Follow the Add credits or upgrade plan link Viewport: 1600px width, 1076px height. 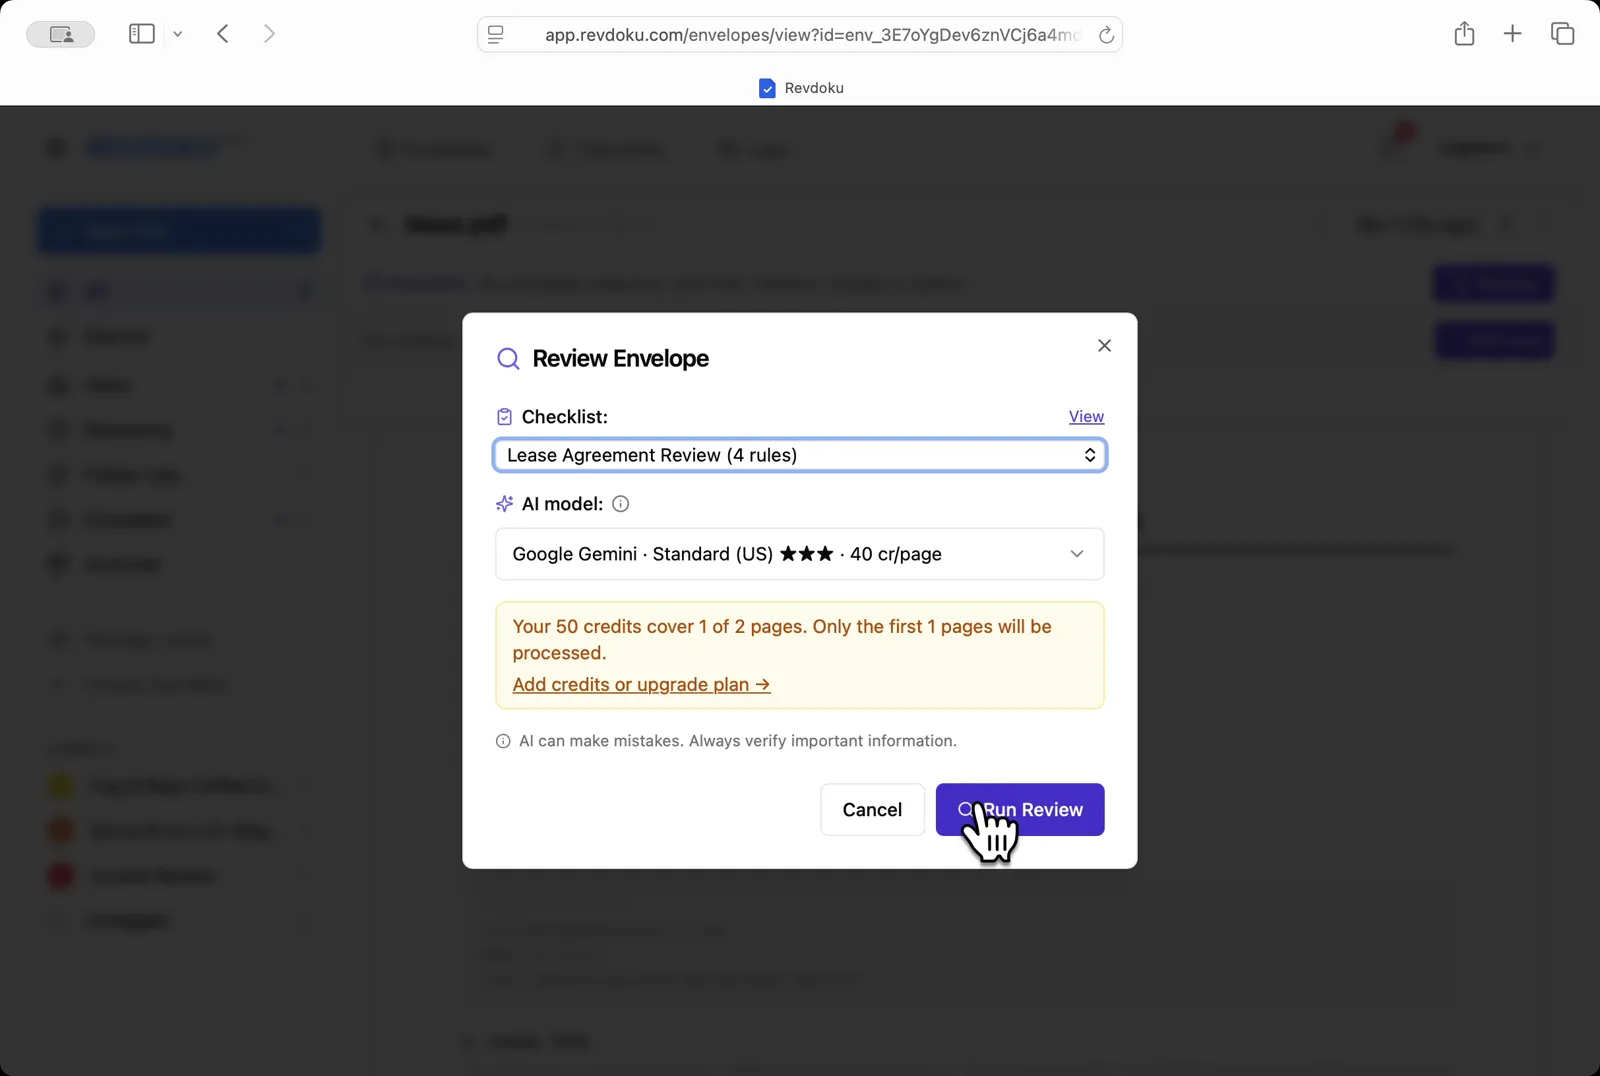coord(640,684)
